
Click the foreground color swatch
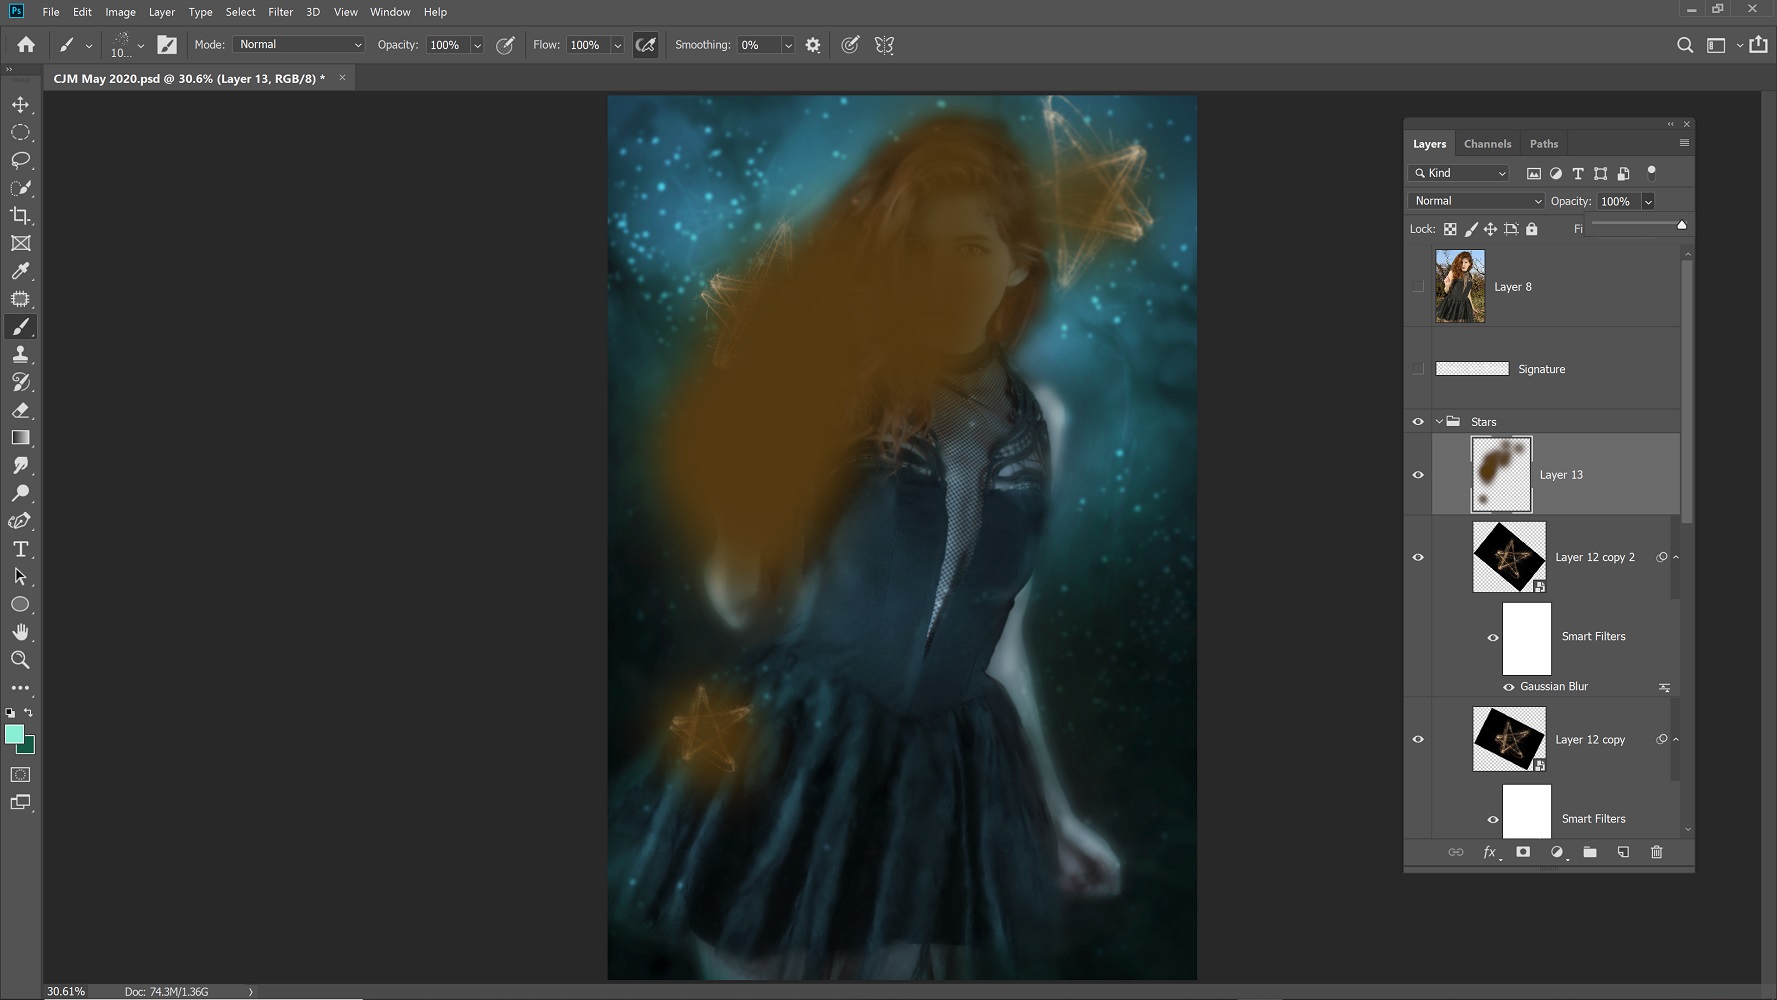(14, 735)
